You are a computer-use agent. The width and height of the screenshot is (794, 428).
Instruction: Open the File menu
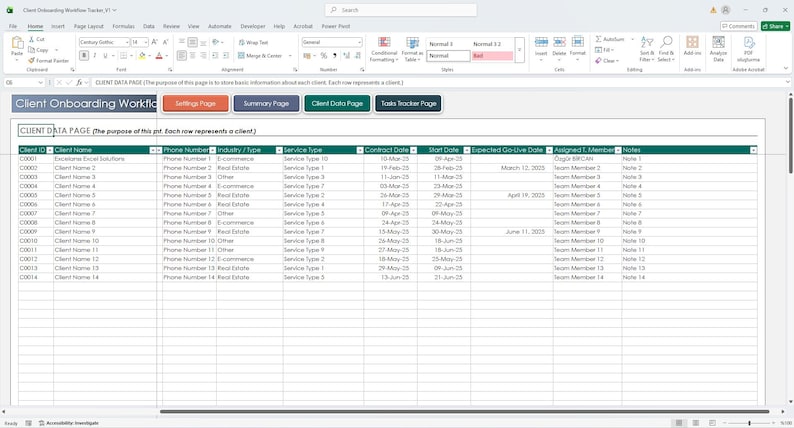coord(13,26)
